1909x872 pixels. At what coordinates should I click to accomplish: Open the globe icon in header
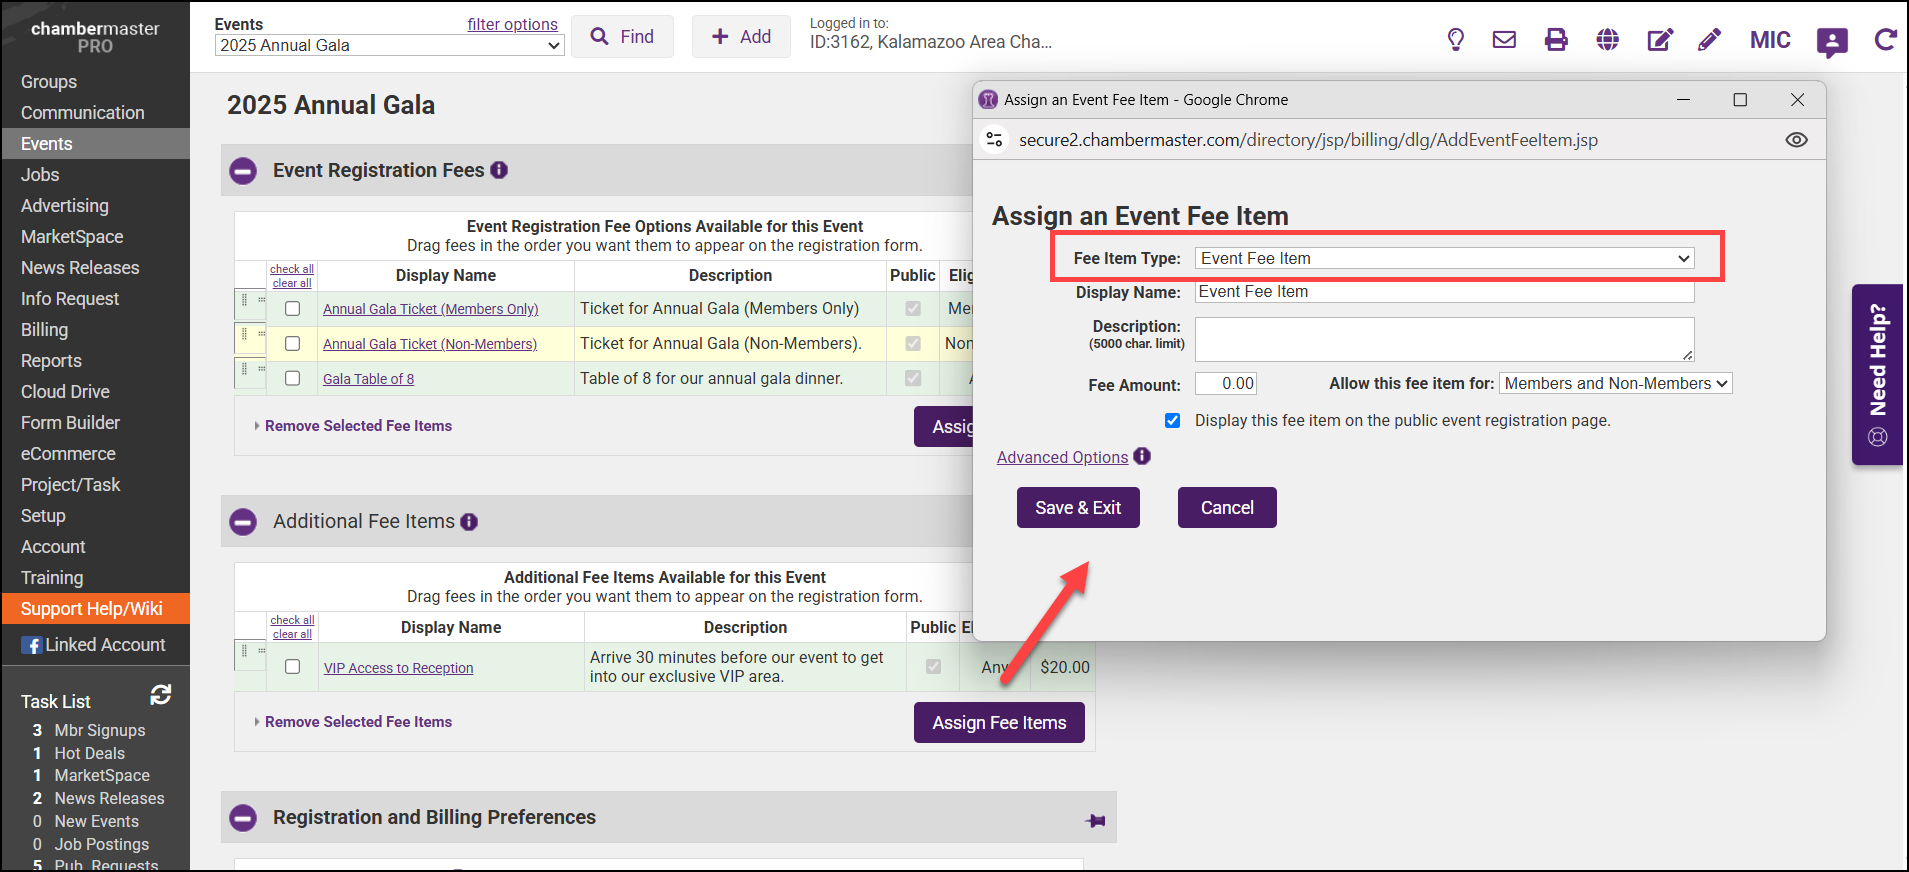[x=1607, y=40]
